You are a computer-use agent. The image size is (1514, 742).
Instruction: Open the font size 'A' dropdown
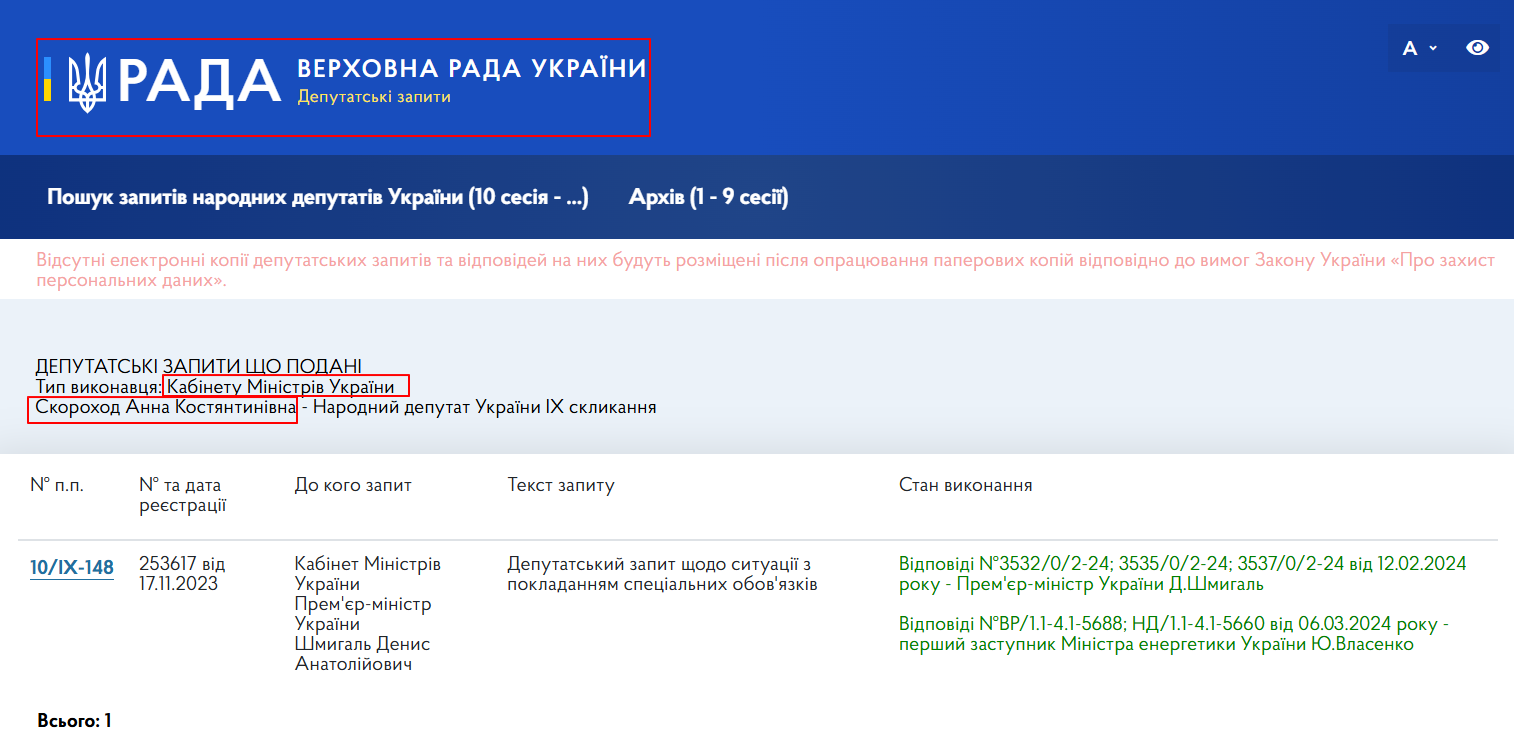1420,48
